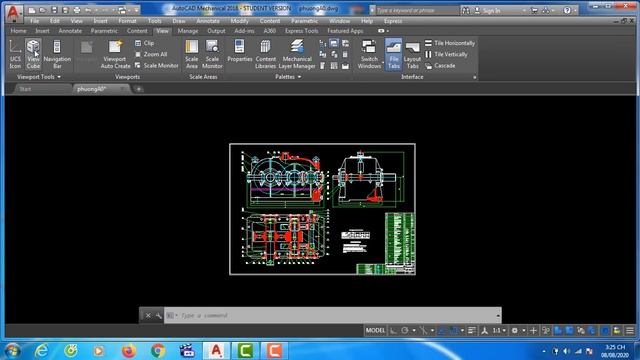This screenshot has width=640, height=360.
Task: Click Tile Vertically
Action: (x=446, y=54)
